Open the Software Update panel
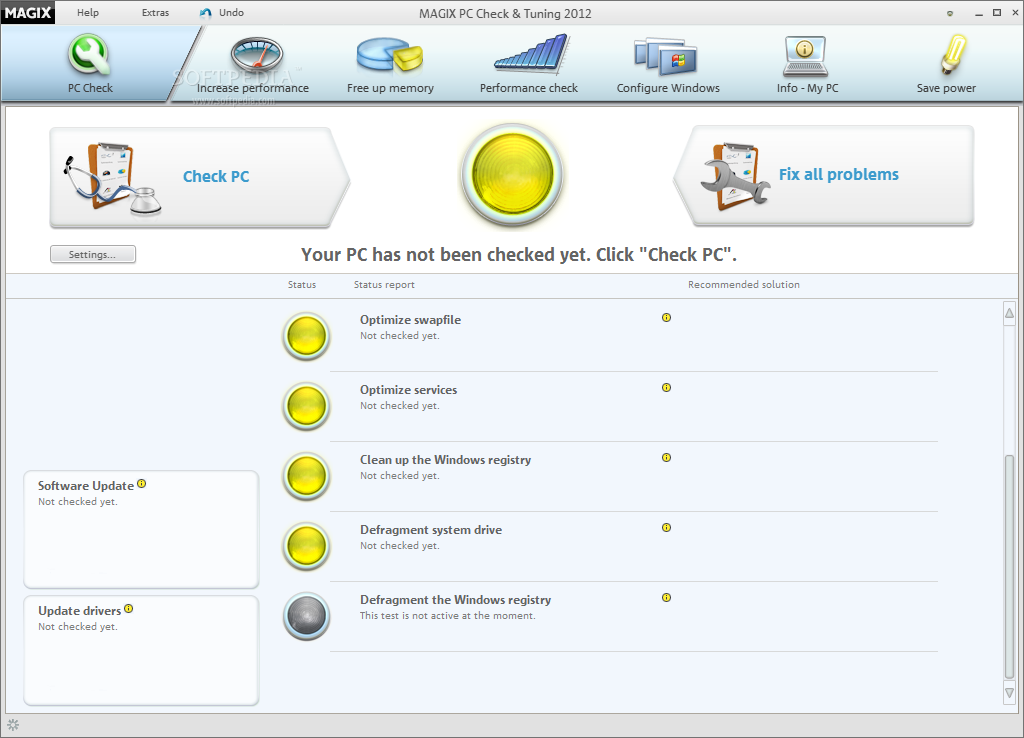The height and width of the screenshot is (738, 1024). (x=141, y=529)
